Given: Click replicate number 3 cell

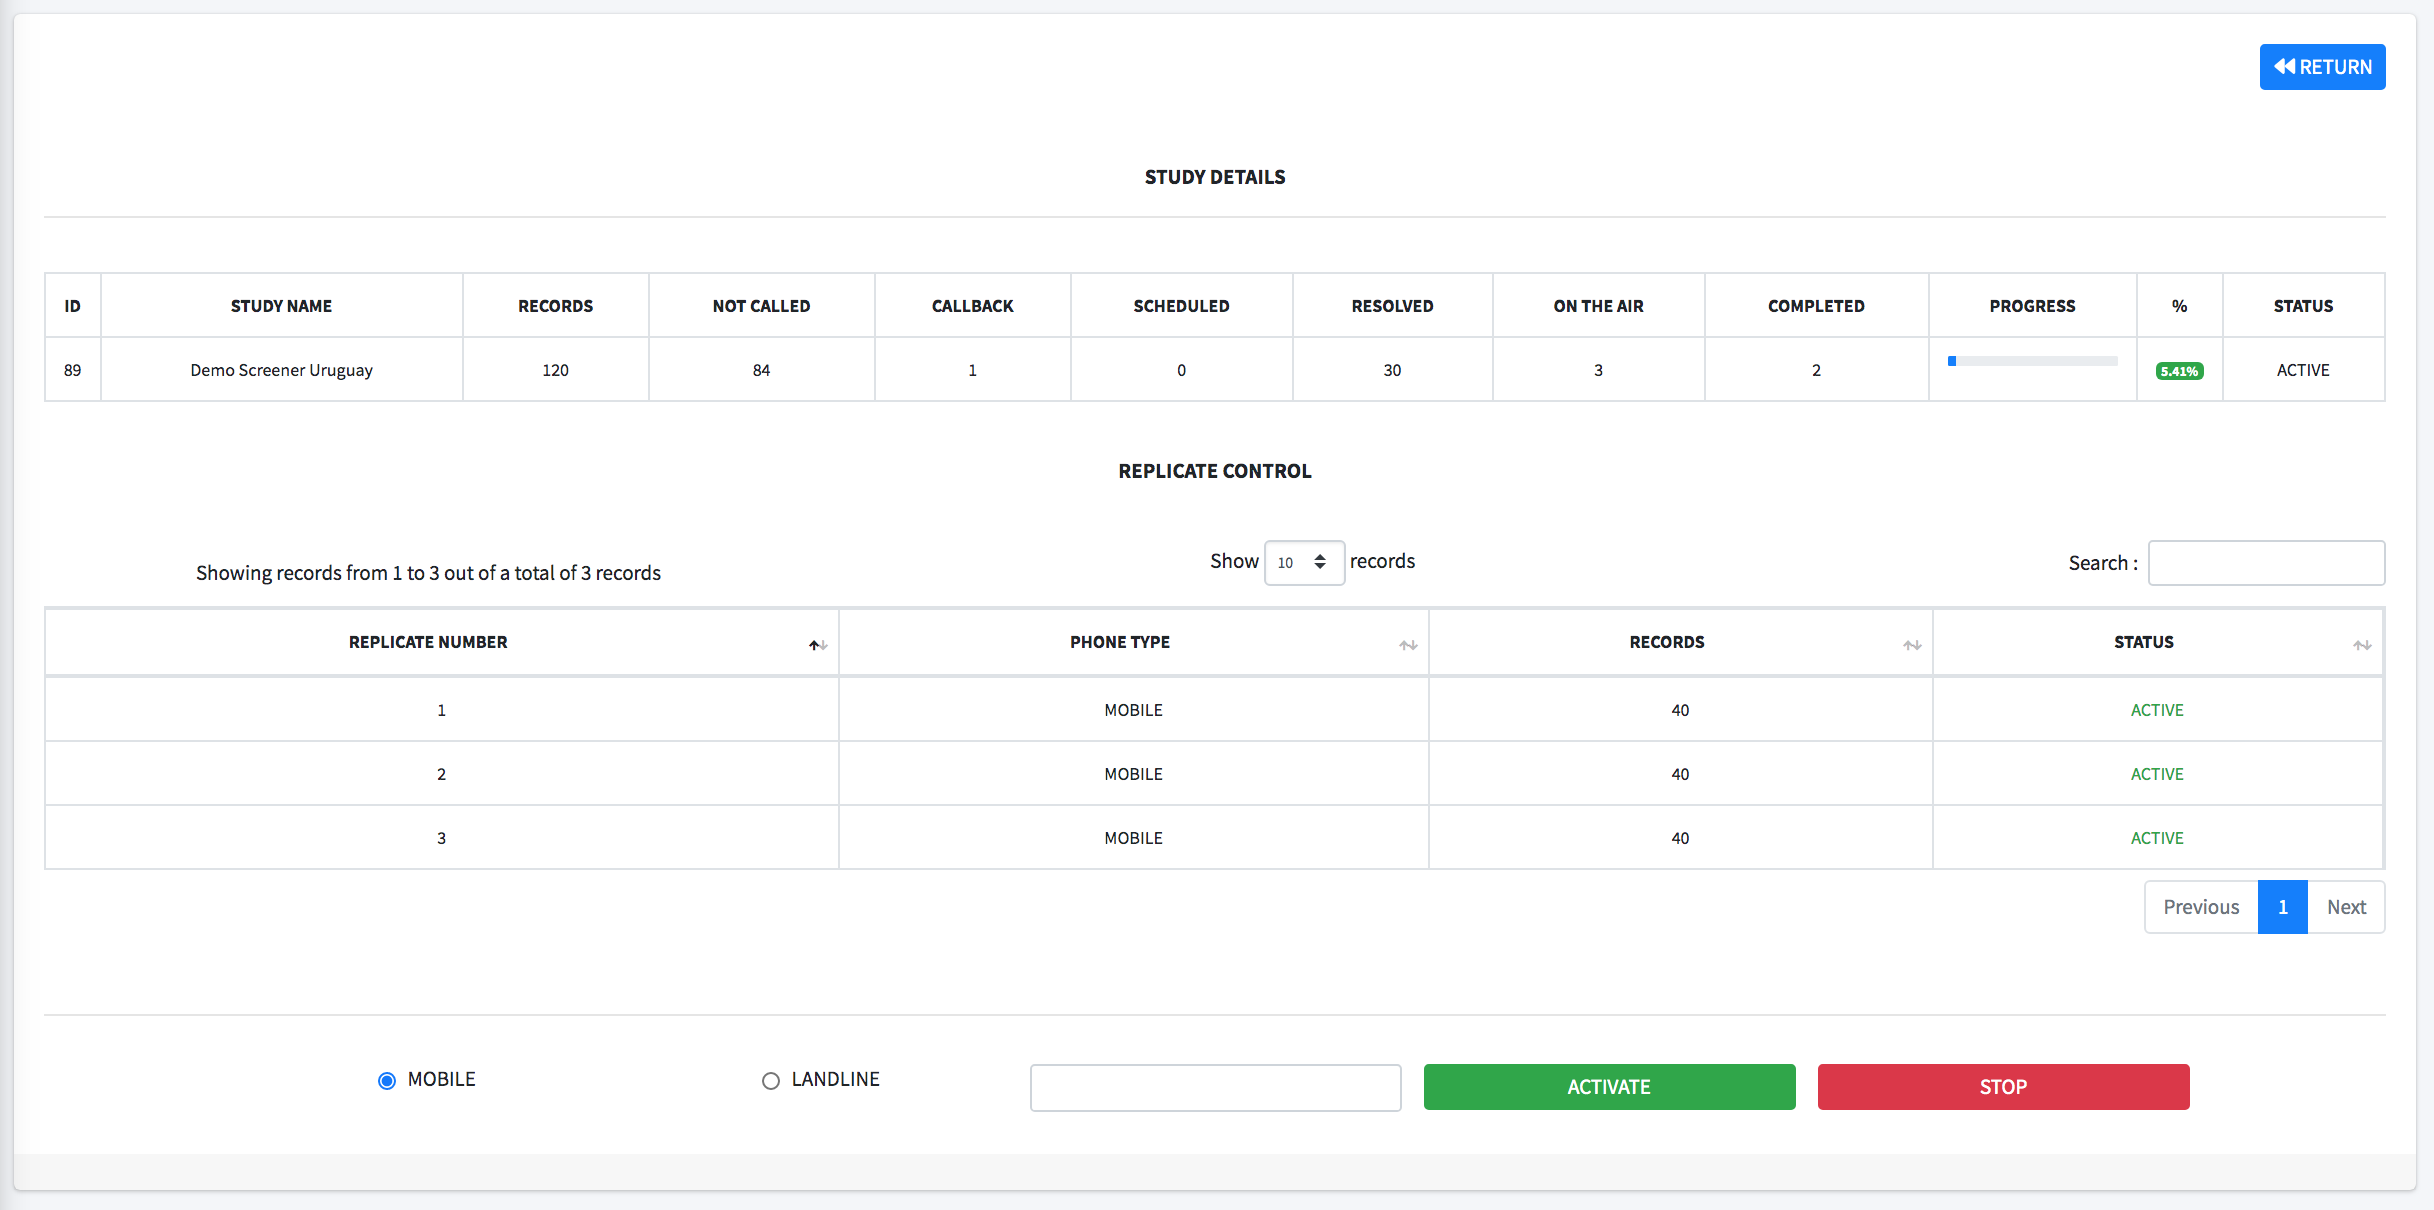Looking at the screenshot, I should tap(441, 838).
